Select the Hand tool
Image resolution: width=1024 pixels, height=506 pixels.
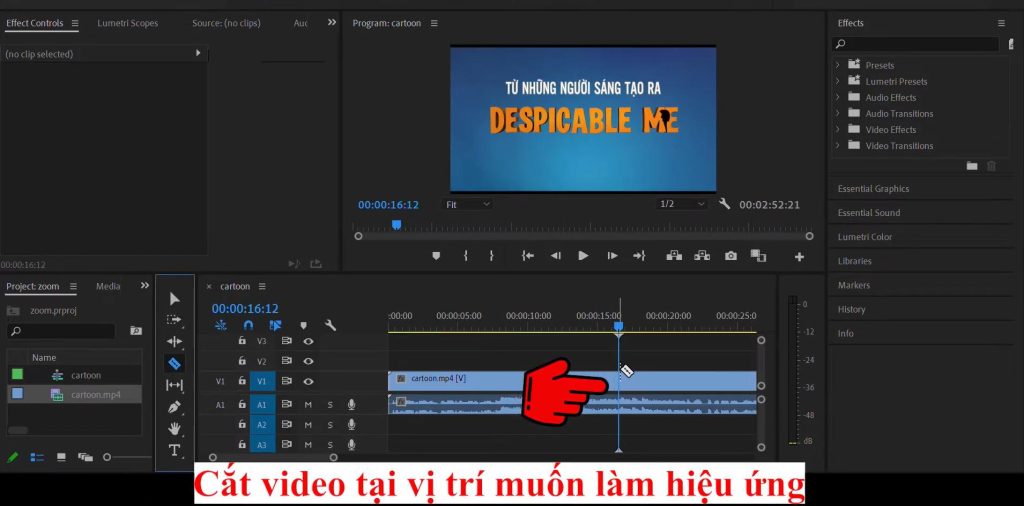click(x=174, y=428)
